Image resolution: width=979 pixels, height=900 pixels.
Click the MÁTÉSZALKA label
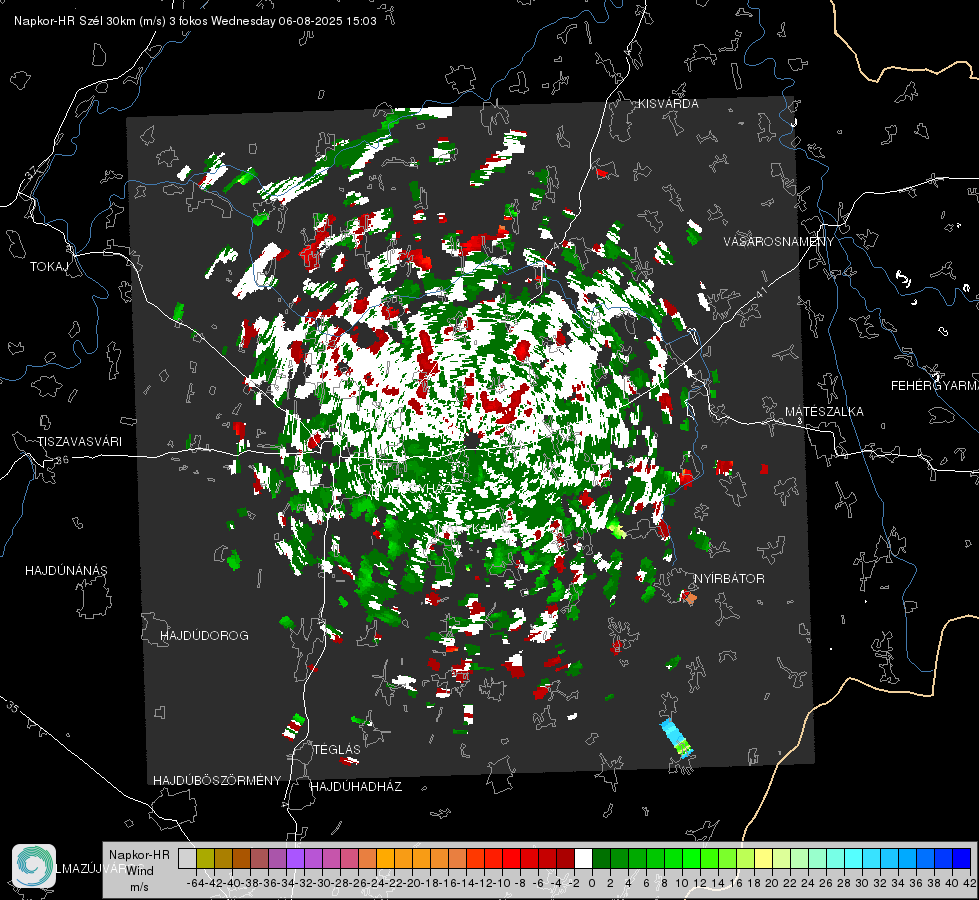[x=824, y=412]
